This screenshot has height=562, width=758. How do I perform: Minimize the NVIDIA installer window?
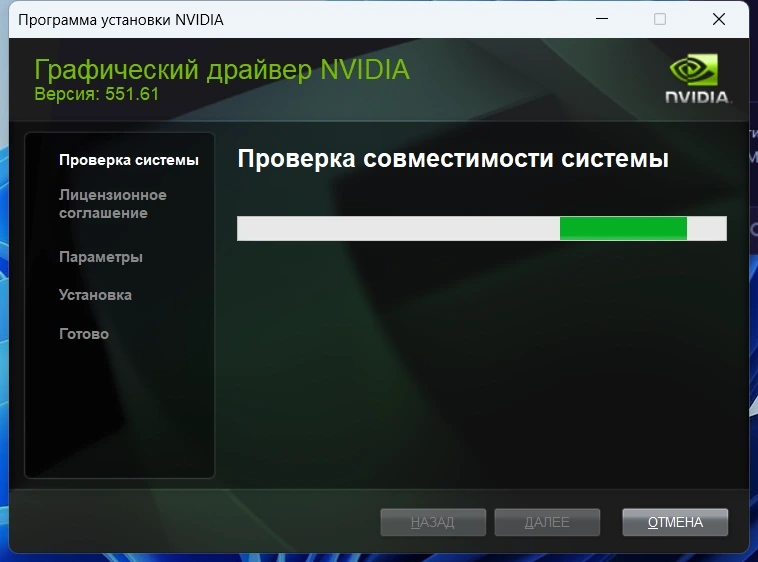click(x=602, y=19)
